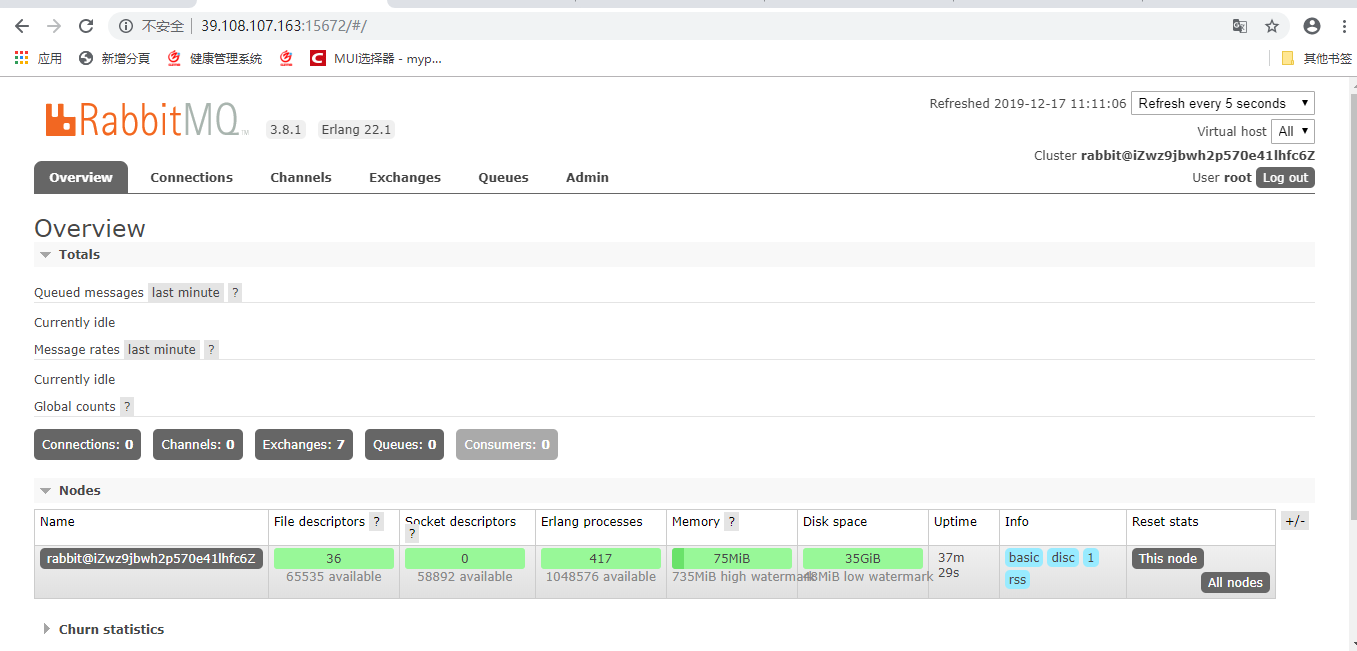Click the 75MiB memory usage bar
The width and height of the screenshot is (1357, 651).
click(x=731, y=557)
